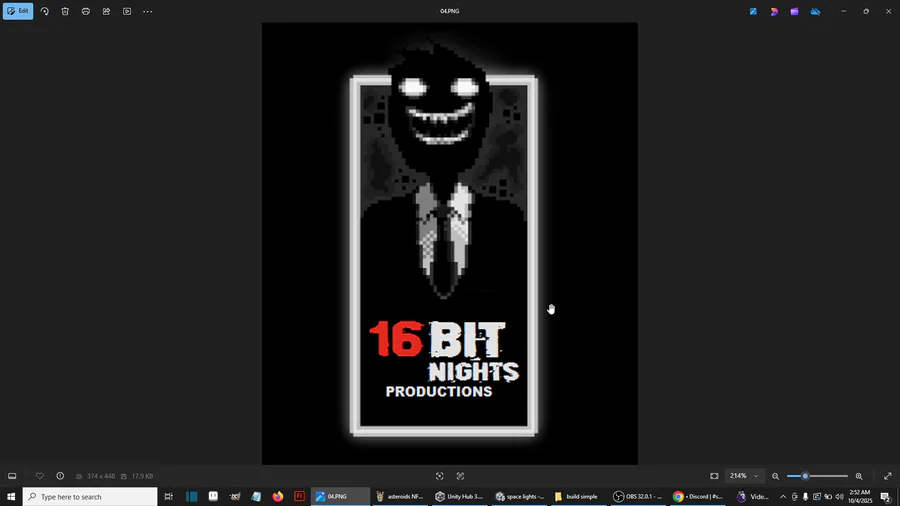This screenshot has height=506, width=900.
Task: Click the visual search icon at the bottom center
Action: point(460,476)
